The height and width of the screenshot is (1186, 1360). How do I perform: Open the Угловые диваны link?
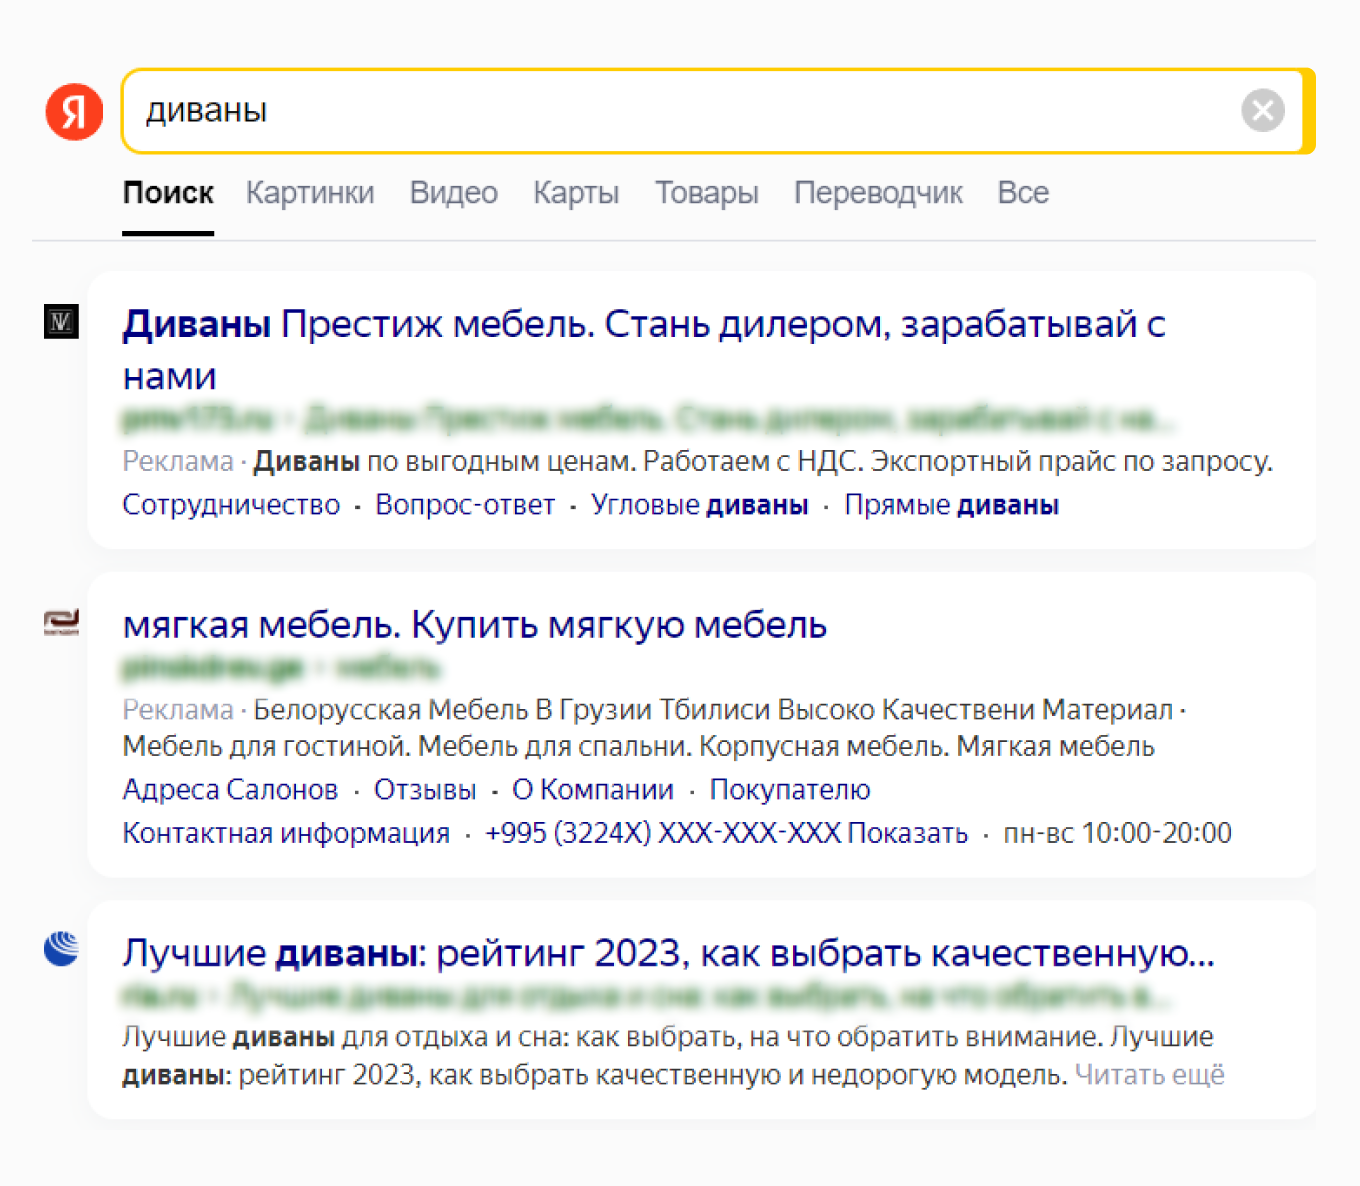point(699,505)
